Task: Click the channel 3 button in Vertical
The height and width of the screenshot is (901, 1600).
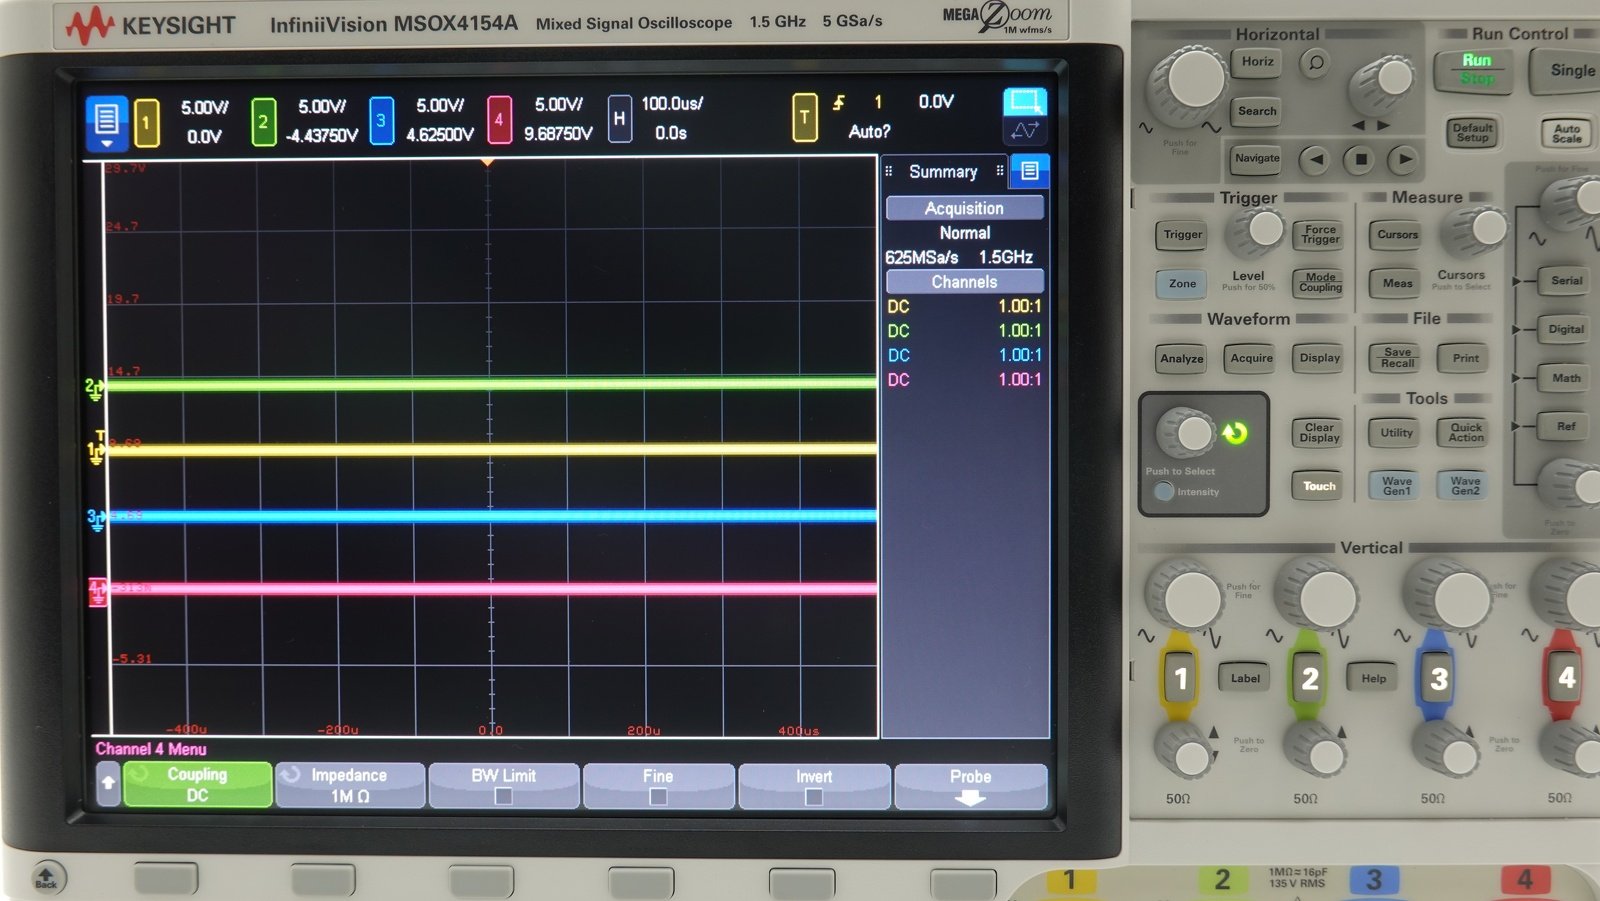Action: pos(1438,678)
